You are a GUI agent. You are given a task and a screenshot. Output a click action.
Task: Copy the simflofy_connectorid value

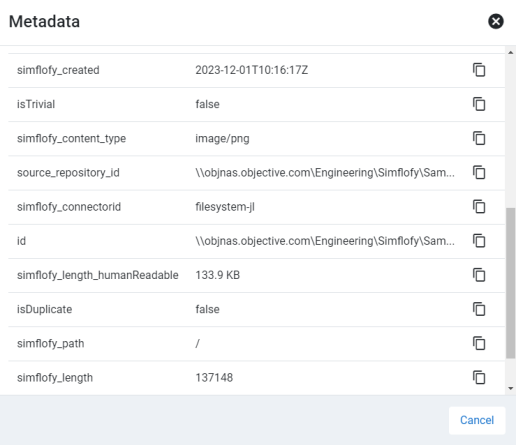point(479,207)
